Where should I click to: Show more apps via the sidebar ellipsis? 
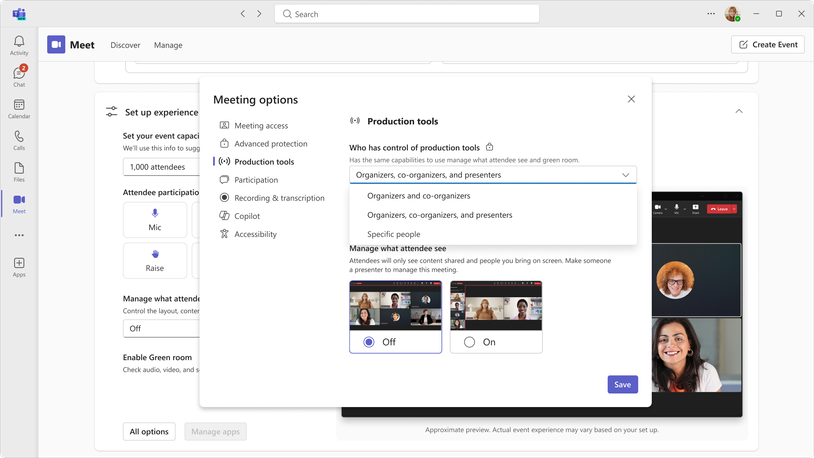point(19,235)
